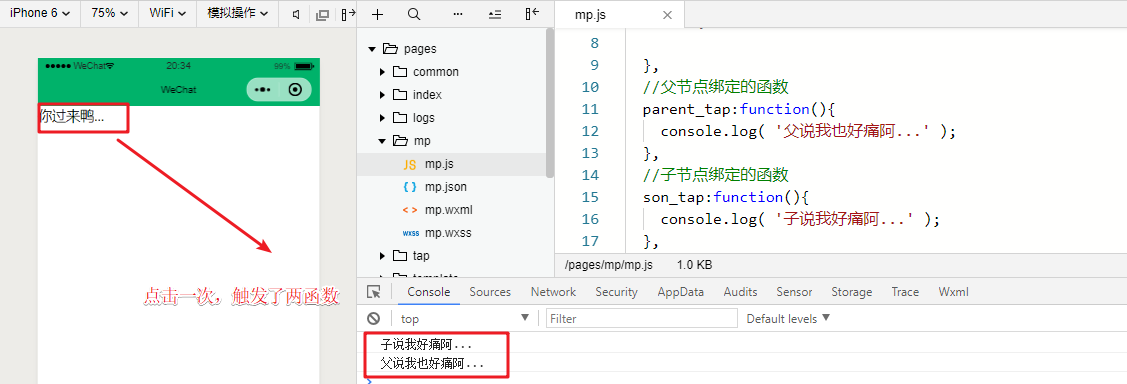
Task: Click the /pages/mp/mp.js path in status bar
Action: click(608, 265)
